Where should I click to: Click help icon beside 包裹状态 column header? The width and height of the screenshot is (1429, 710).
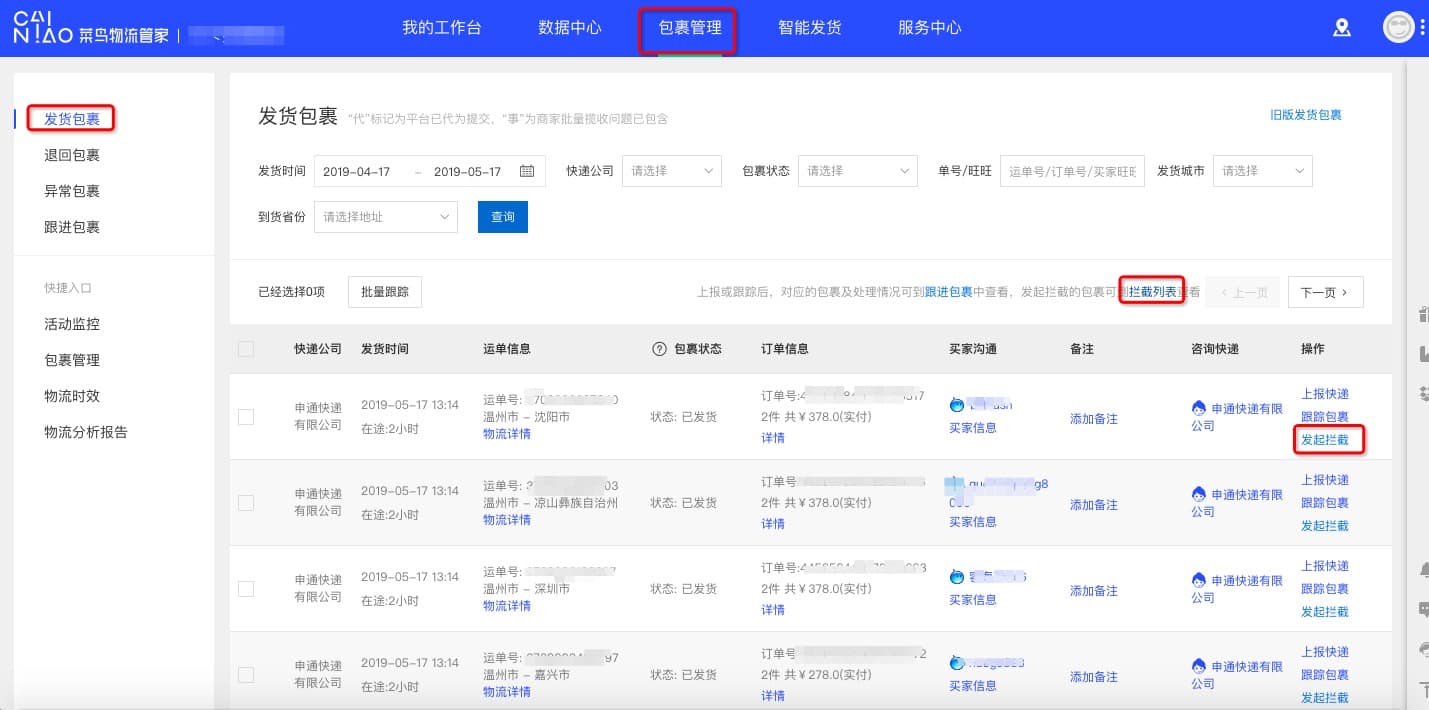659,349
